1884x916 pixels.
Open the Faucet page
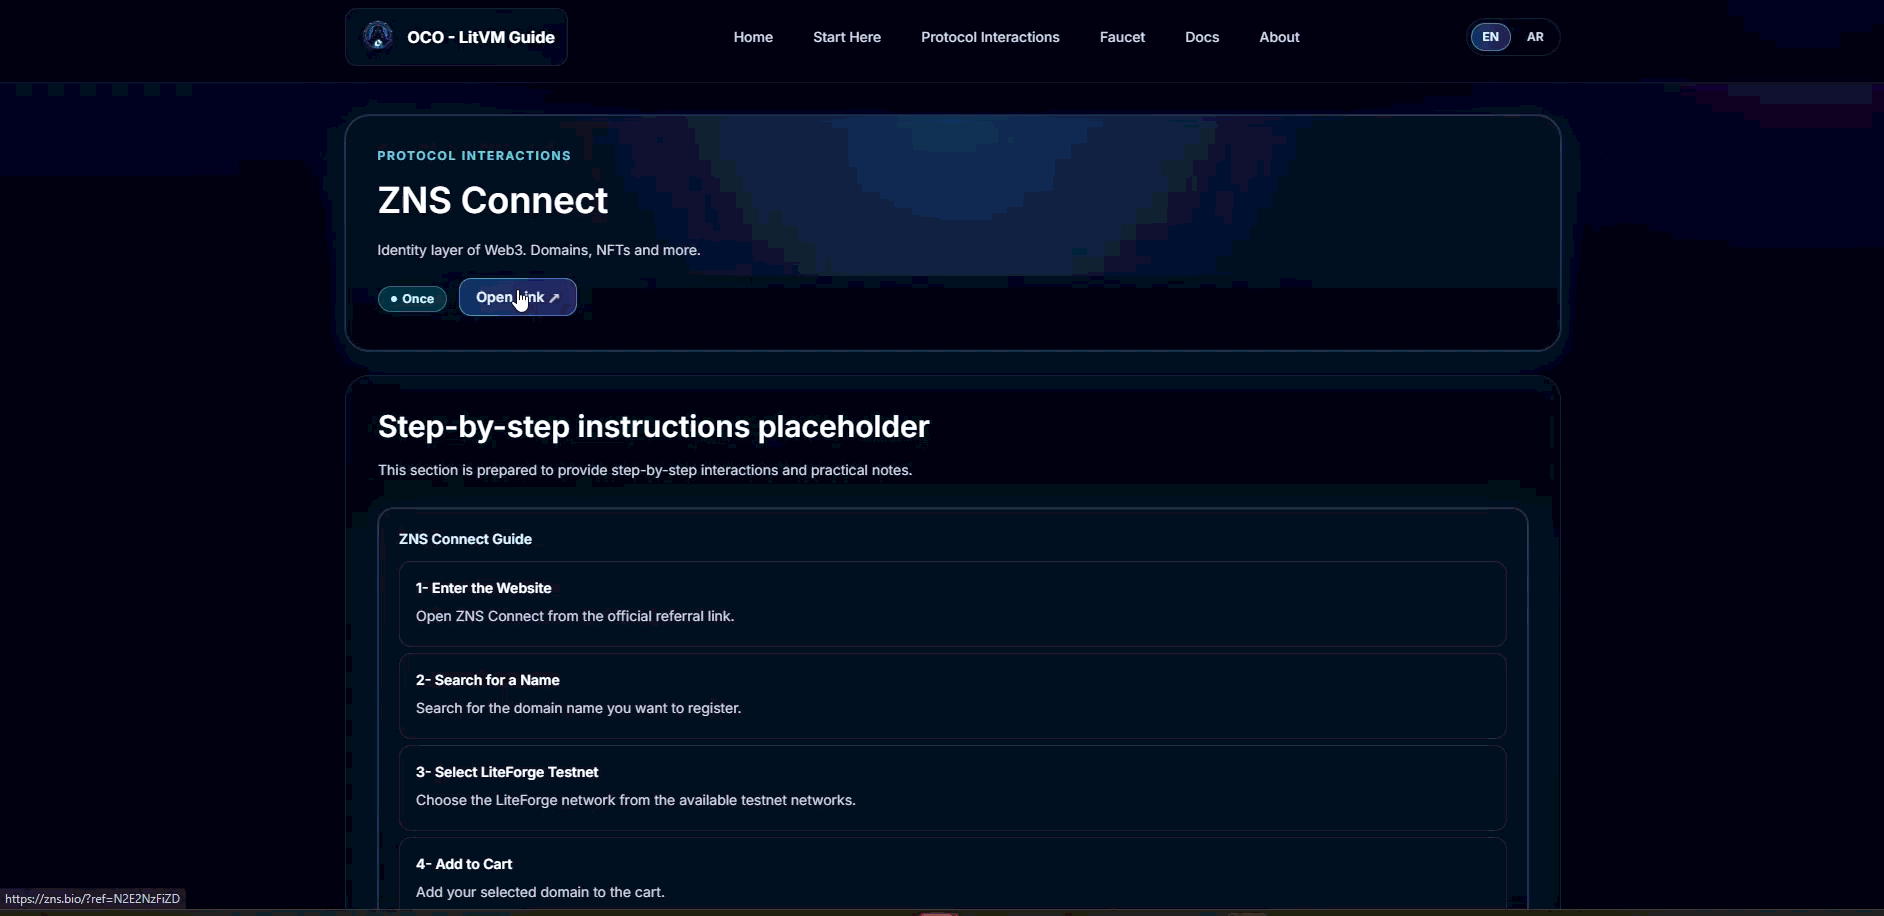[x=1121, y=37]
